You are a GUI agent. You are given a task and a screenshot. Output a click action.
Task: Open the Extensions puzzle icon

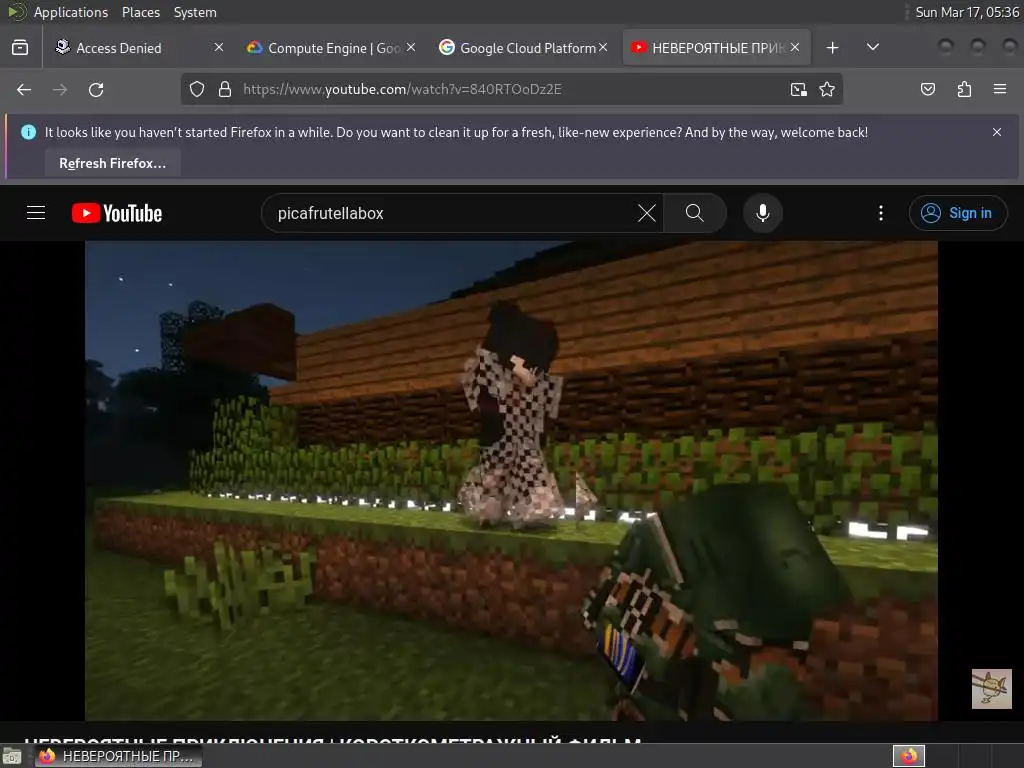pyautogui.click(x=964, y=89)
